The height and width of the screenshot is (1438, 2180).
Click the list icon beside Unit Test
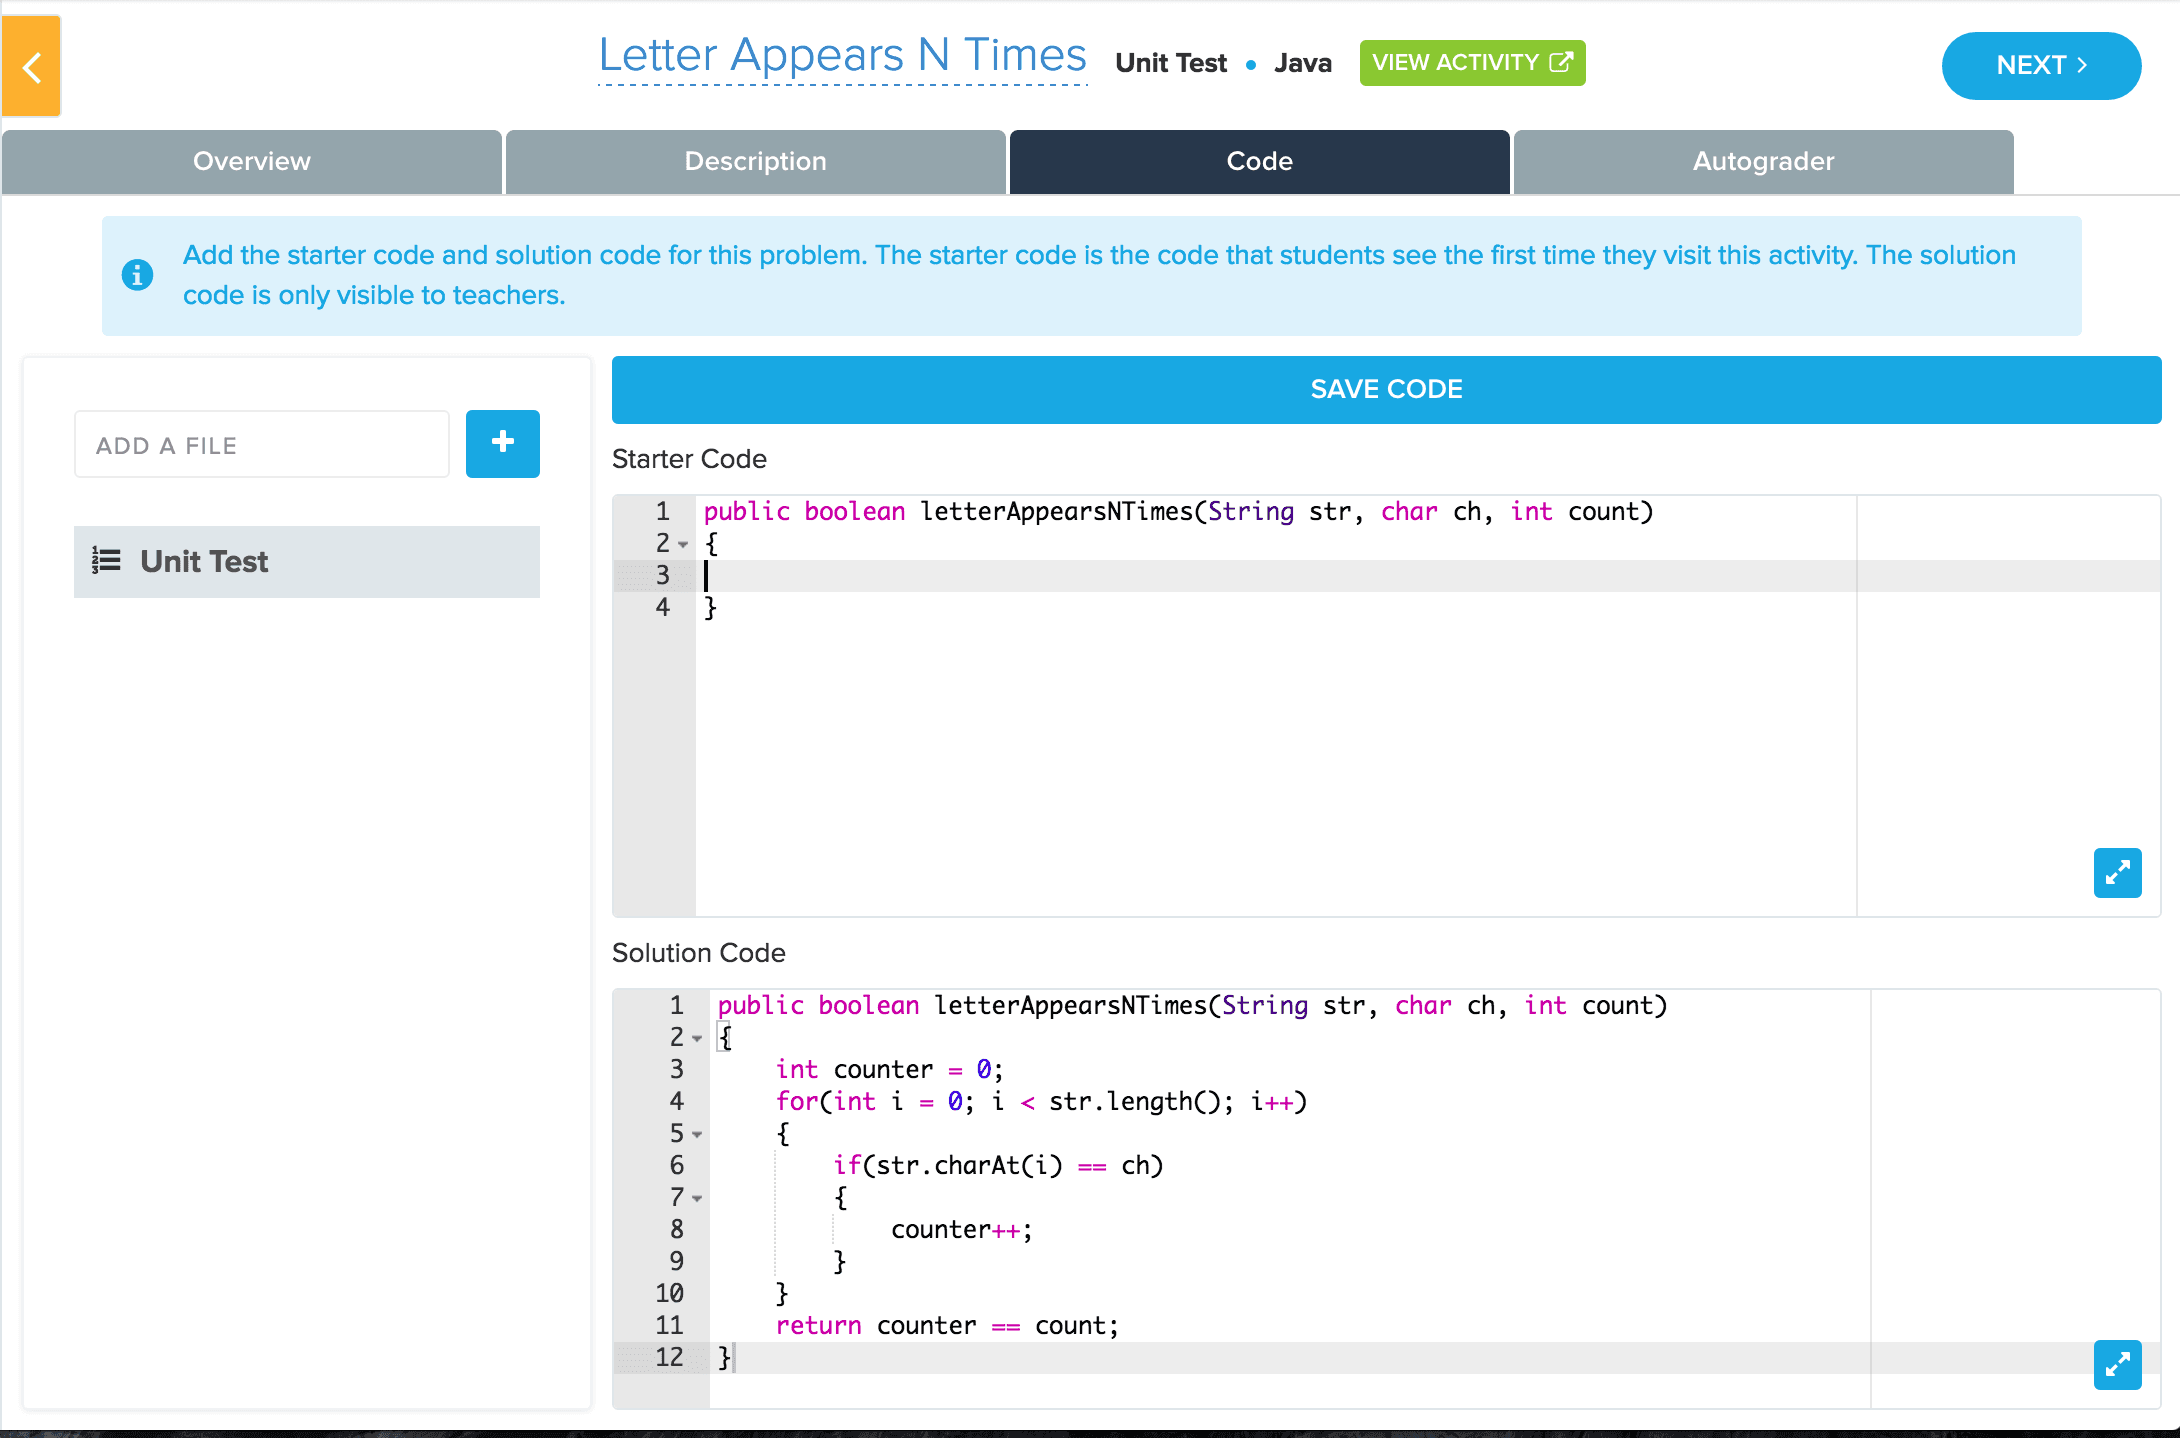click(106, 561)
